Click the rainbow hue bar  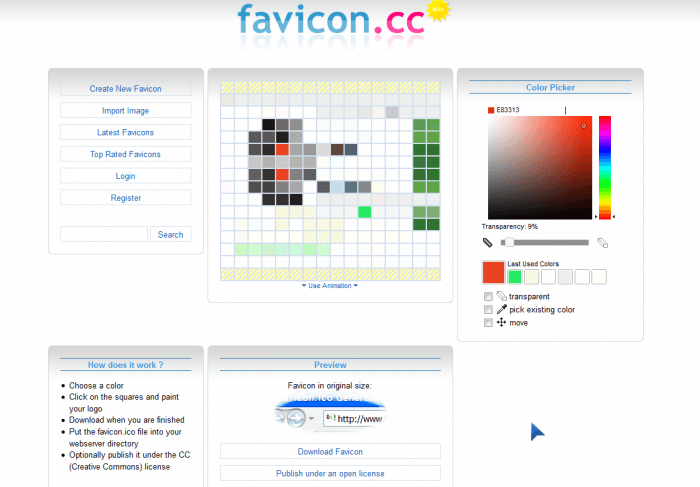tap(605, 167)
